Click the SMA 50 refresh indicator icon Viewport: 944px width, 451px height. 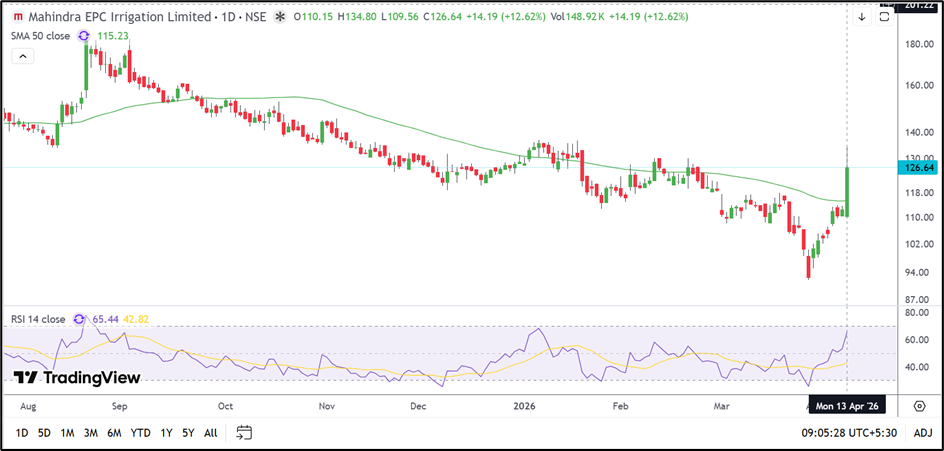pyautogui.click(x=83, y=36)
